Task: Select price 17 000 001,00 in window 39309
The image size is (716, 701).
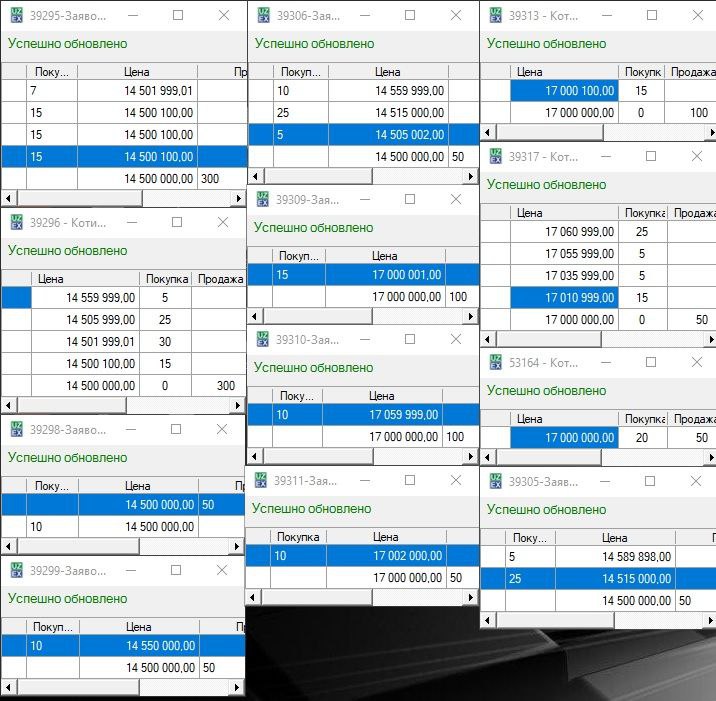Action: (x=385, y=274)
